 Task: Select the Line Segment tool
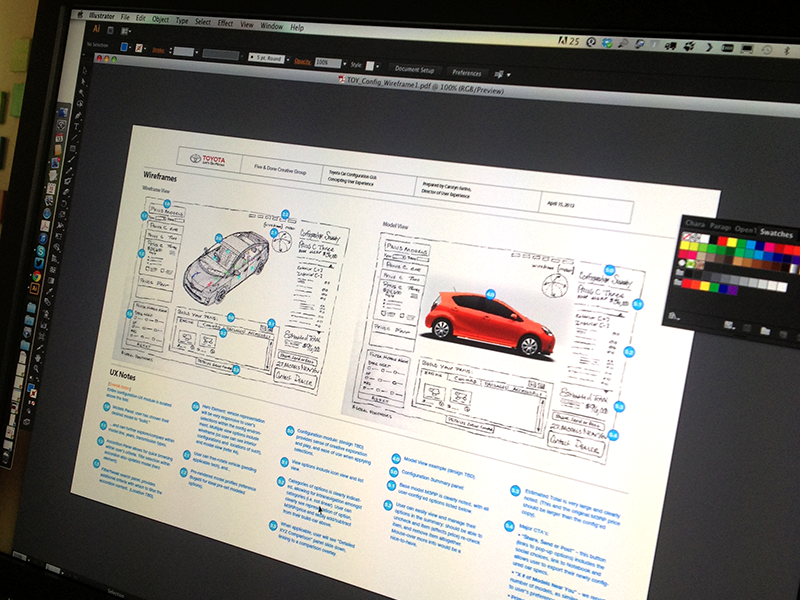74,137
